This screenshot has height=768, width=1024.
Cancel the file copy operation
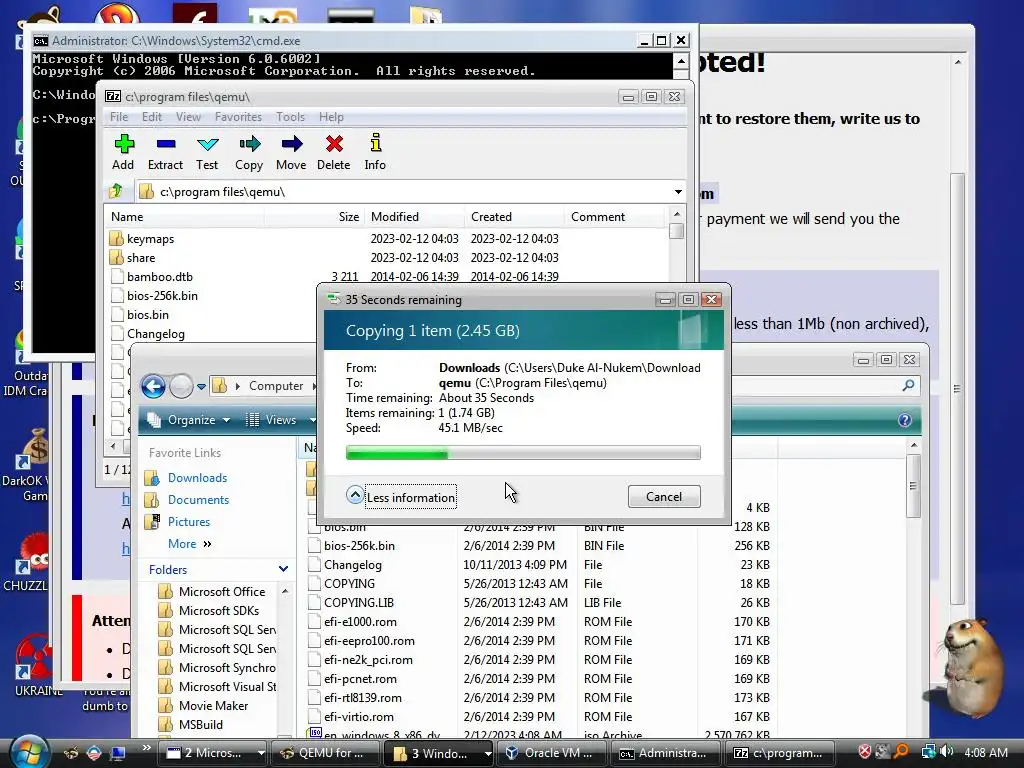[664, 496]
